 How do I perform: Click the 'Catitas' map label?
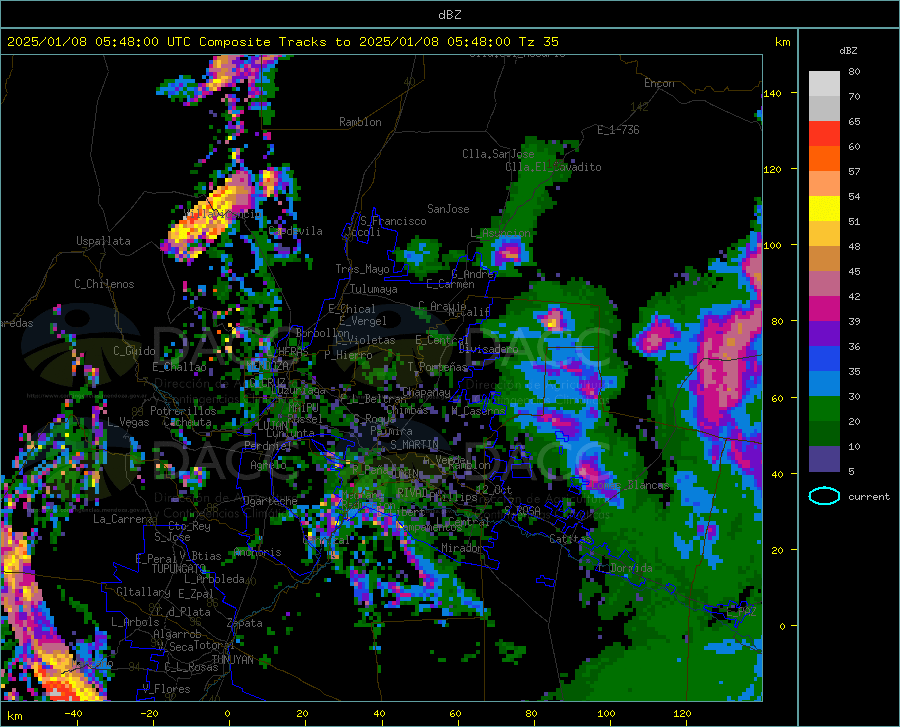click(x=571, y=539)
